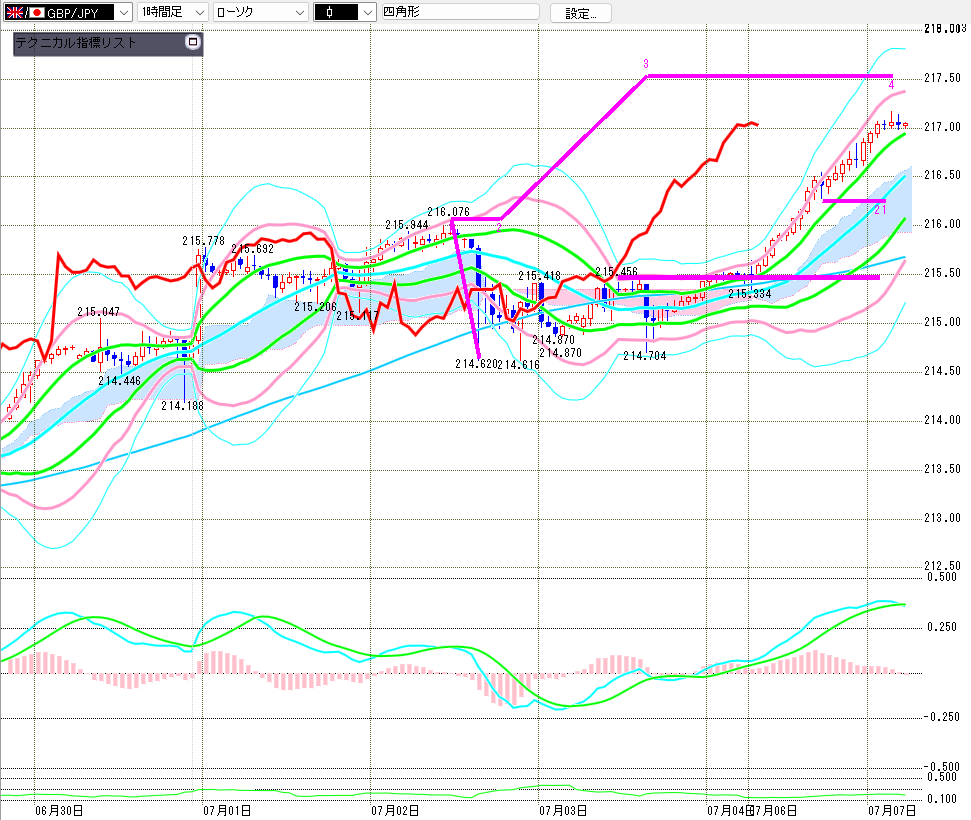This screenshot has height=820, width=971.
Task: Click the magenta wave label 3 marker
Action: [x=646, y=64]
